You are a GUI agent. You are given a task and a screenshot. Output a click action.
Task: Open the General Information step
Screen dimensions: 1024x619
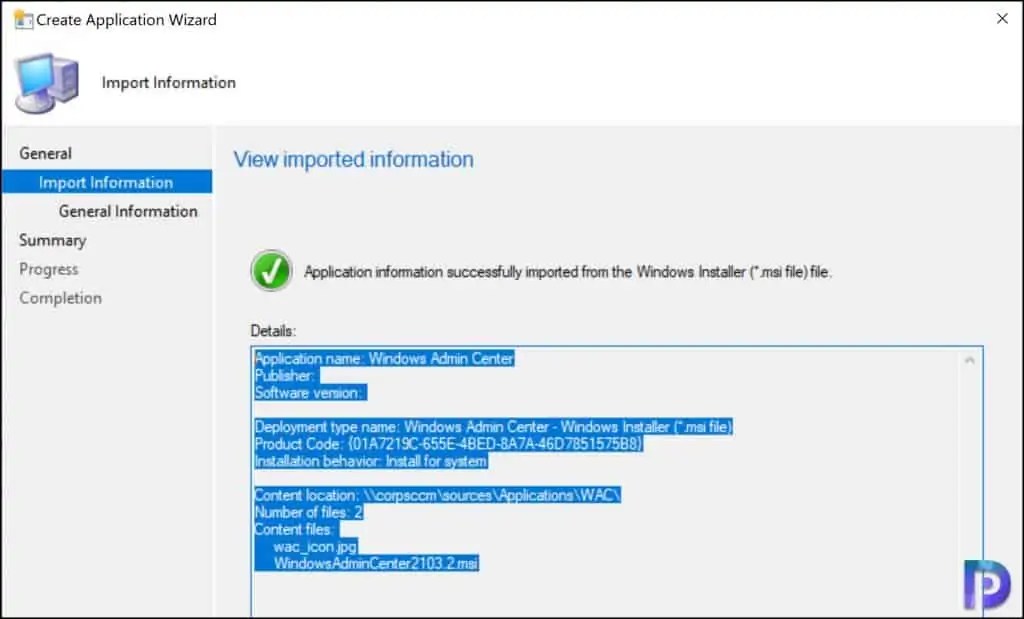pyautogui.click(x=128, y=211)
